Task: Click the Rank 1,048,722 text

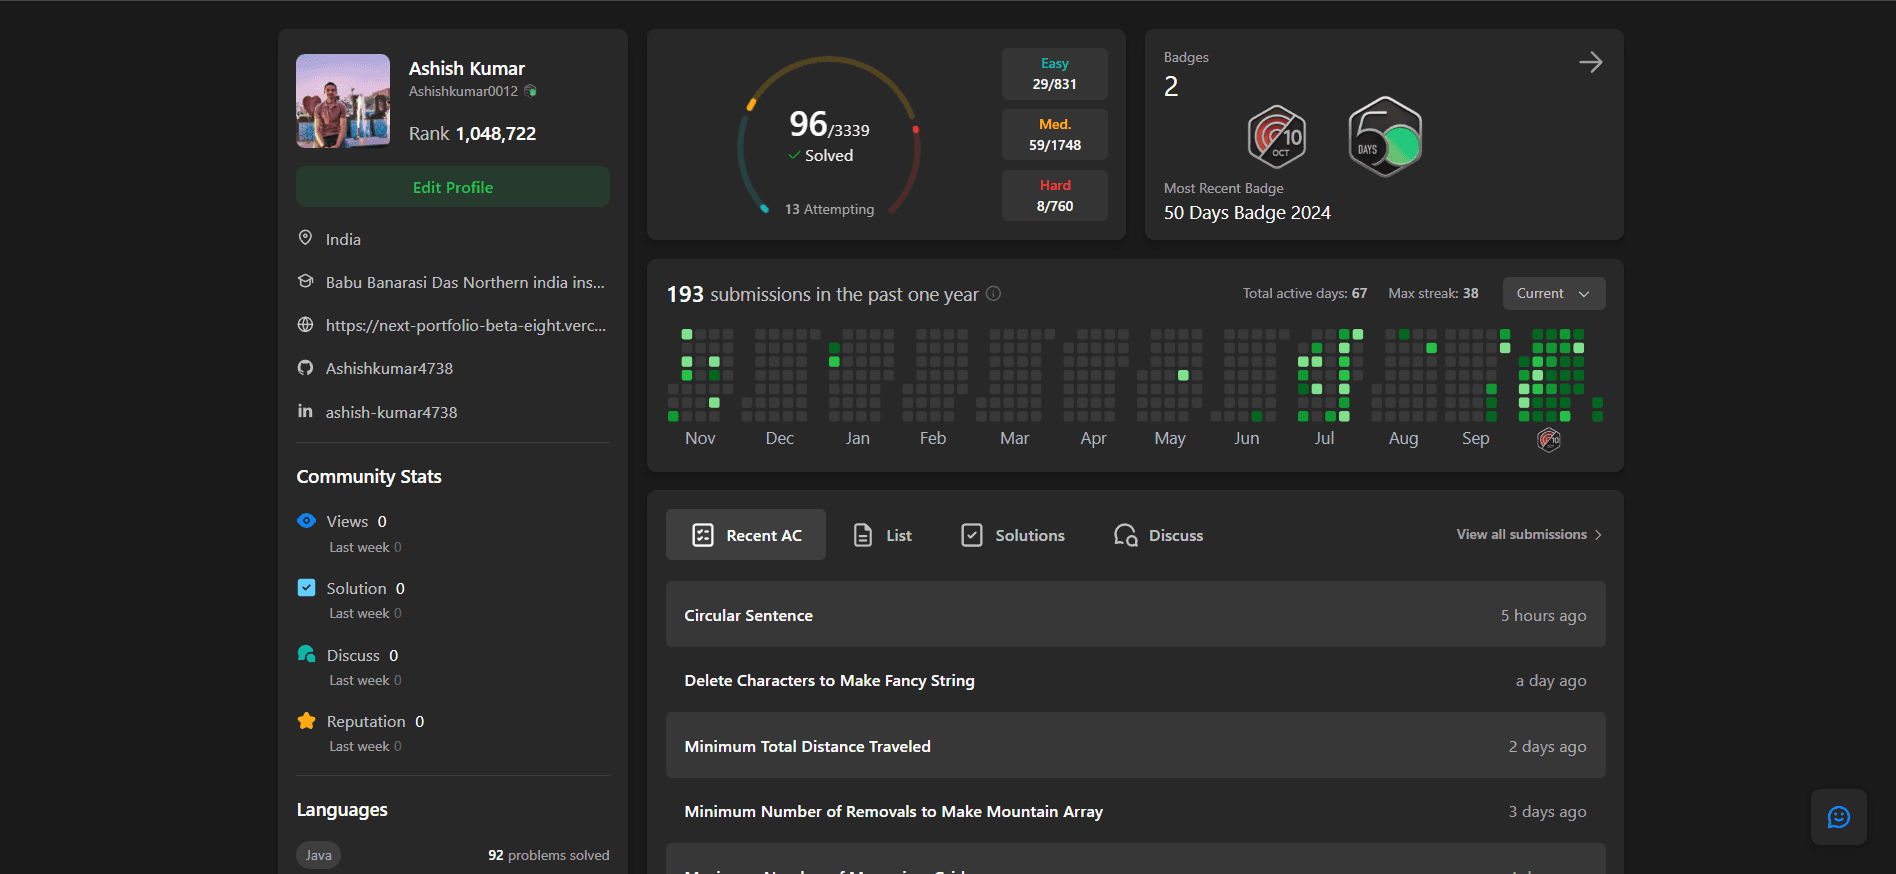Action: click(x=472, y=133)
